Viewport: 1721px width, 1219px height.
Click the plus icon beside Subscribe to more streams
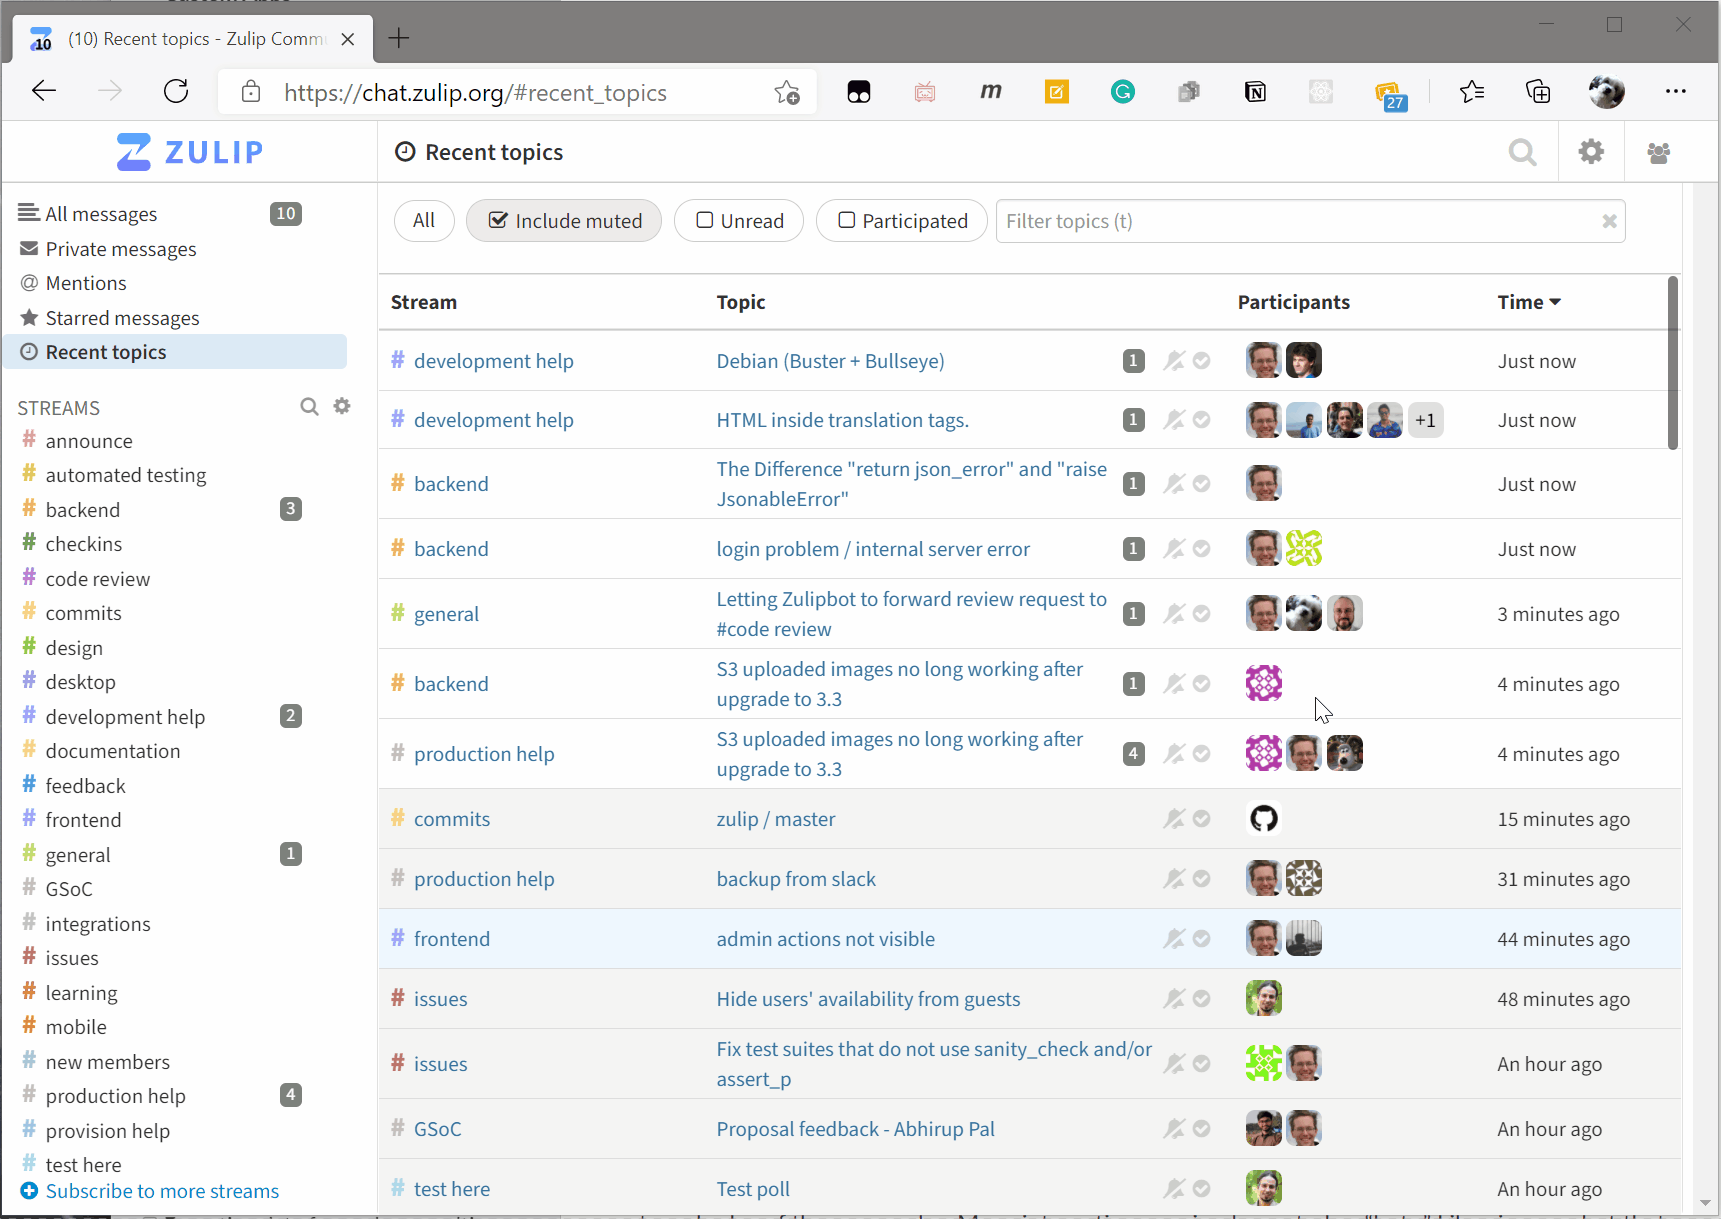point(29,1191)
